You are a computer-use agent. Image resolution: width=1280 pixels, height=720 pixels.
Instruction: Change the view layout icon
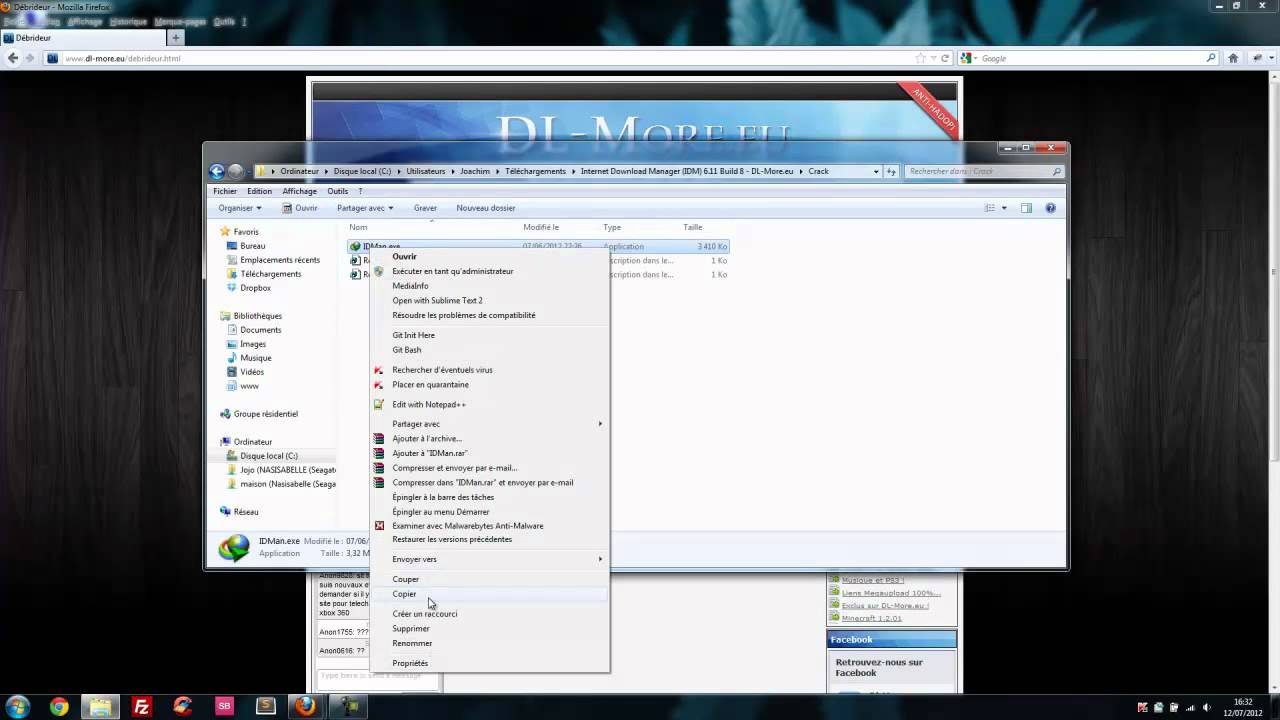[990, 208]
